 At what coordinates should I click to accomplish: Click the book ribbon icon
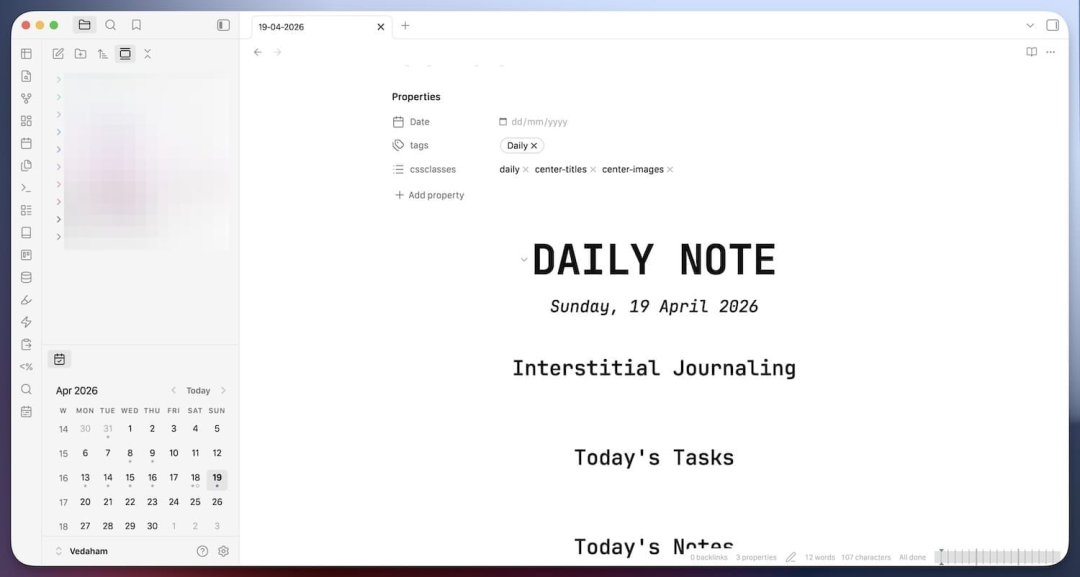26,233
